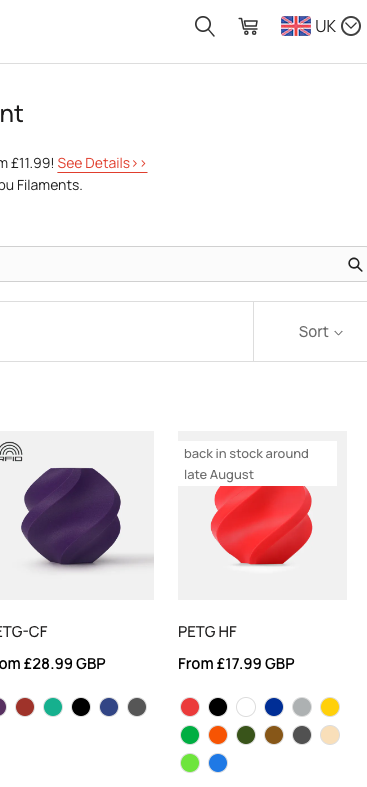
Task: Select the red PETG HF swatch
Action: coord(190,707)
